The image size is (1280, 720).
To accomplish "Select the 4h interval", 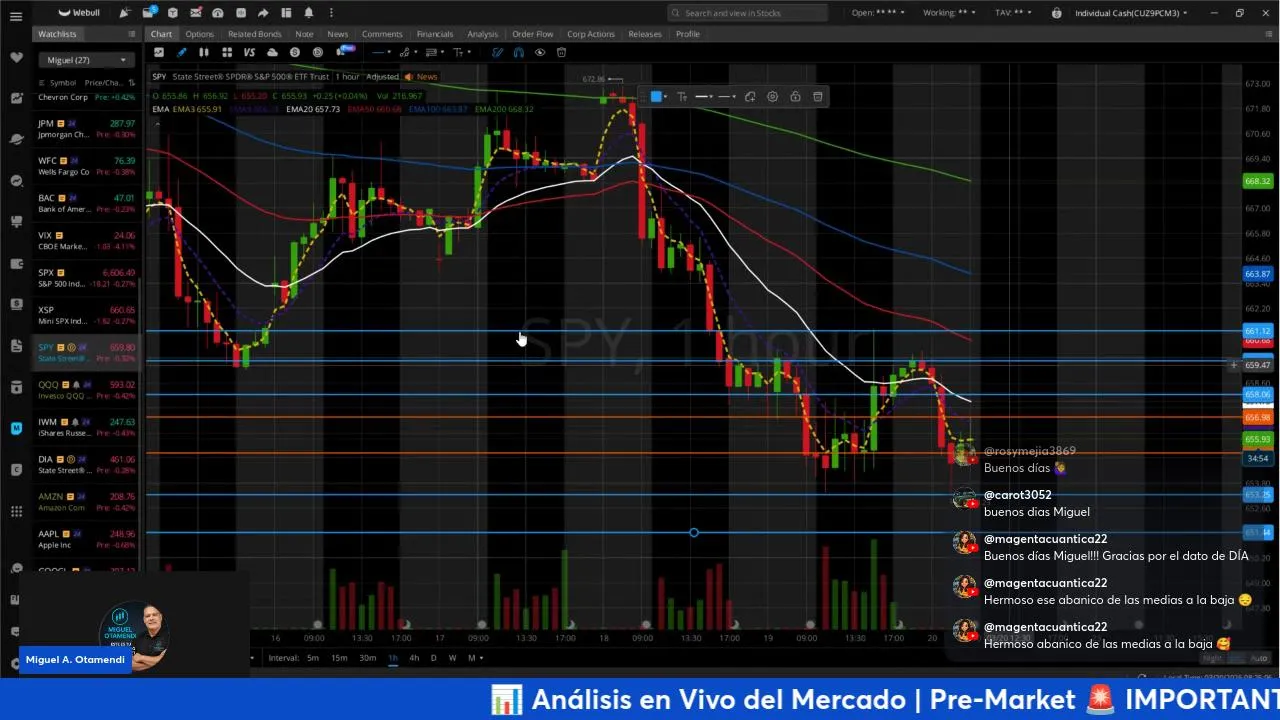I will click(x=414, y=658).
